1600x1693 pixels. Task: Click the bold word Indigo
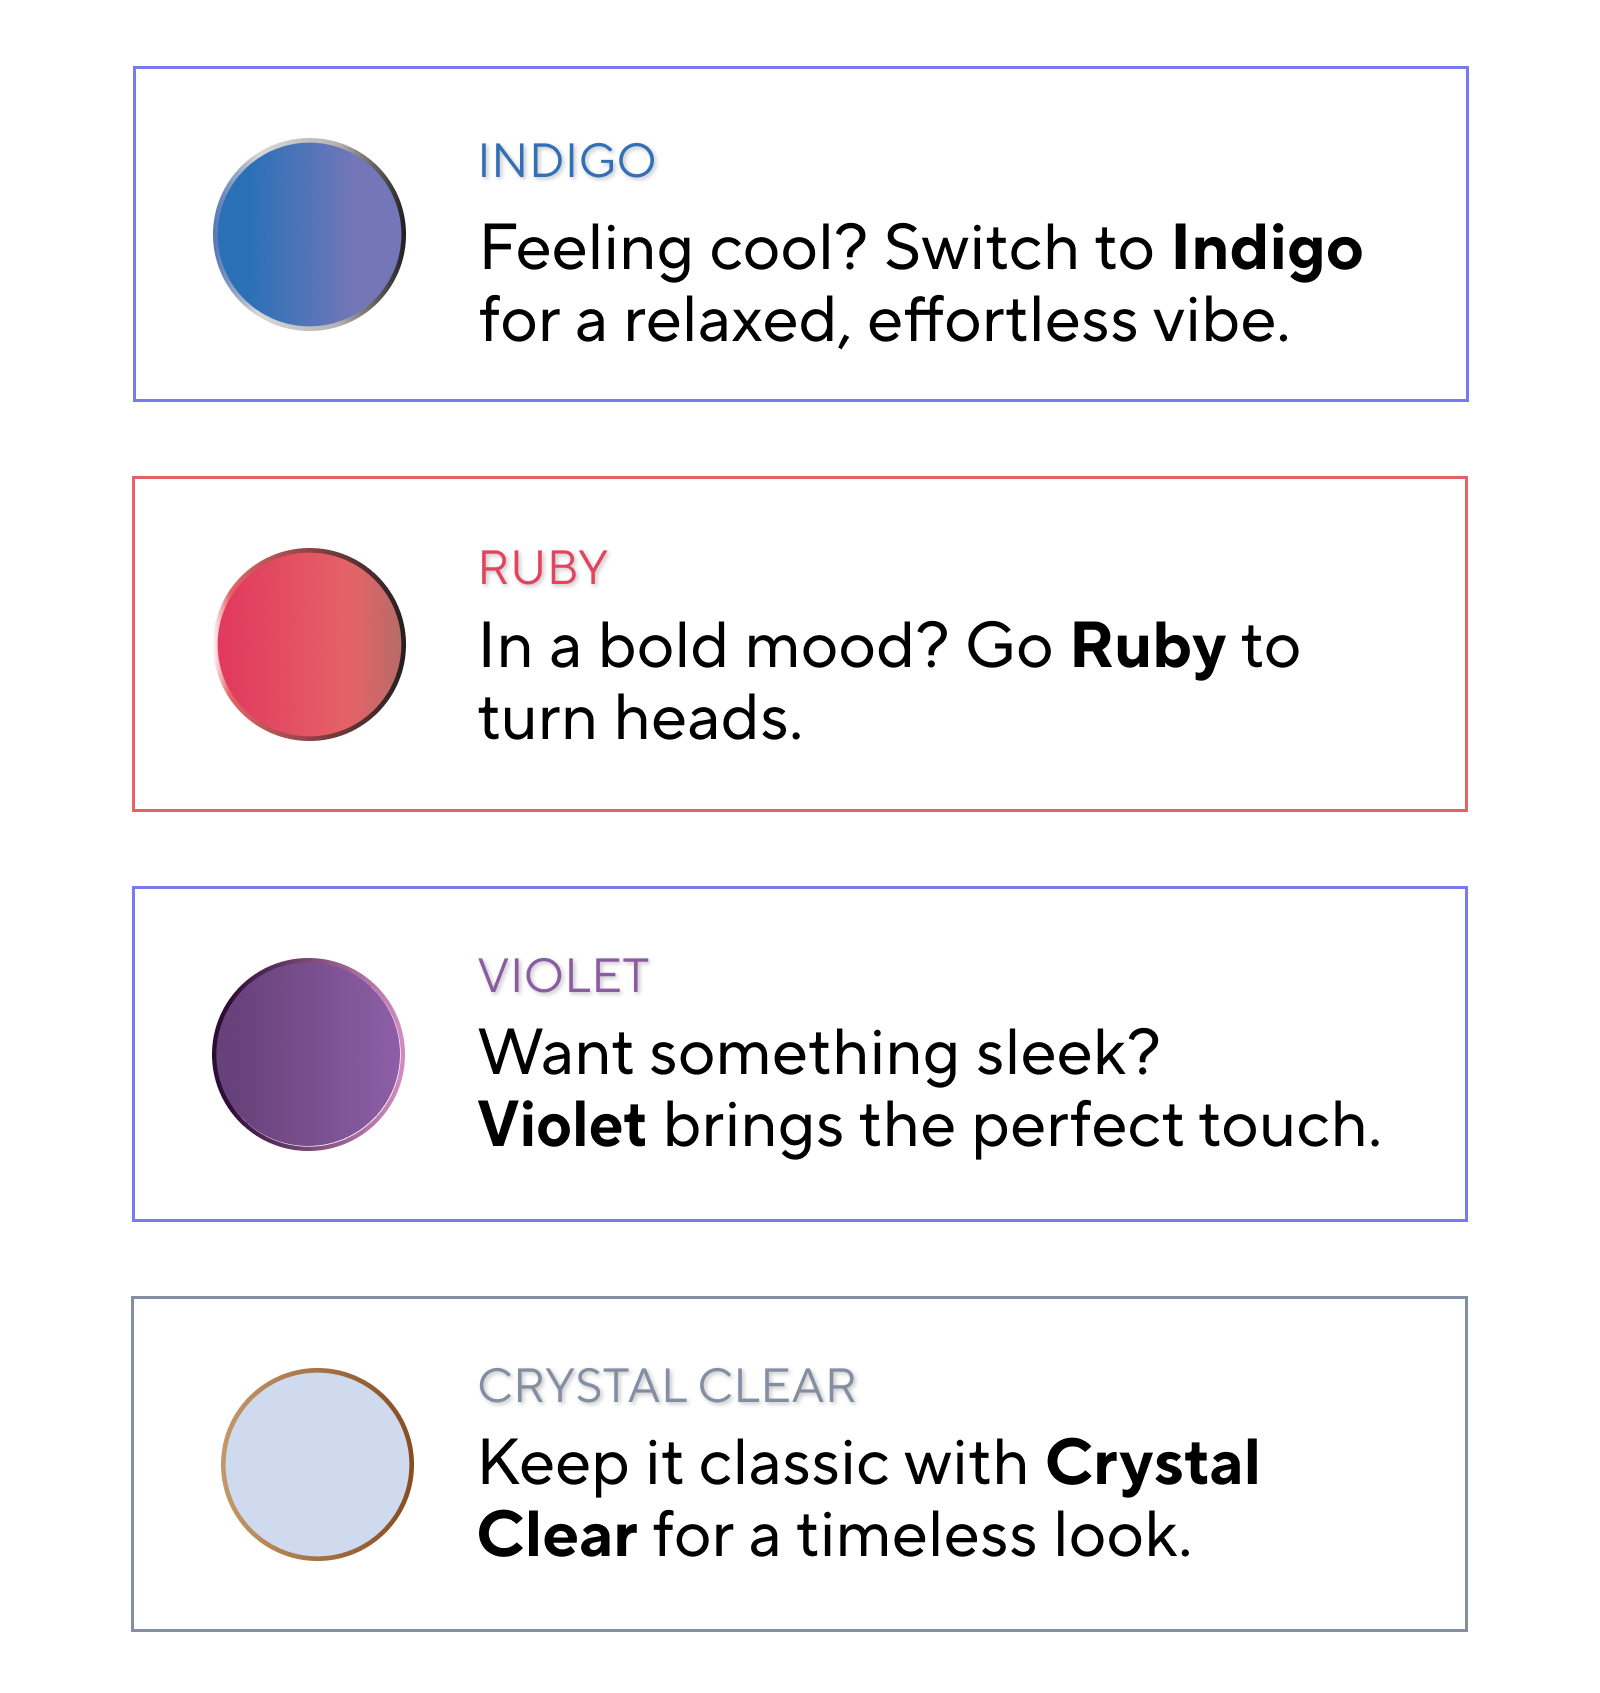pos(1267,248)
